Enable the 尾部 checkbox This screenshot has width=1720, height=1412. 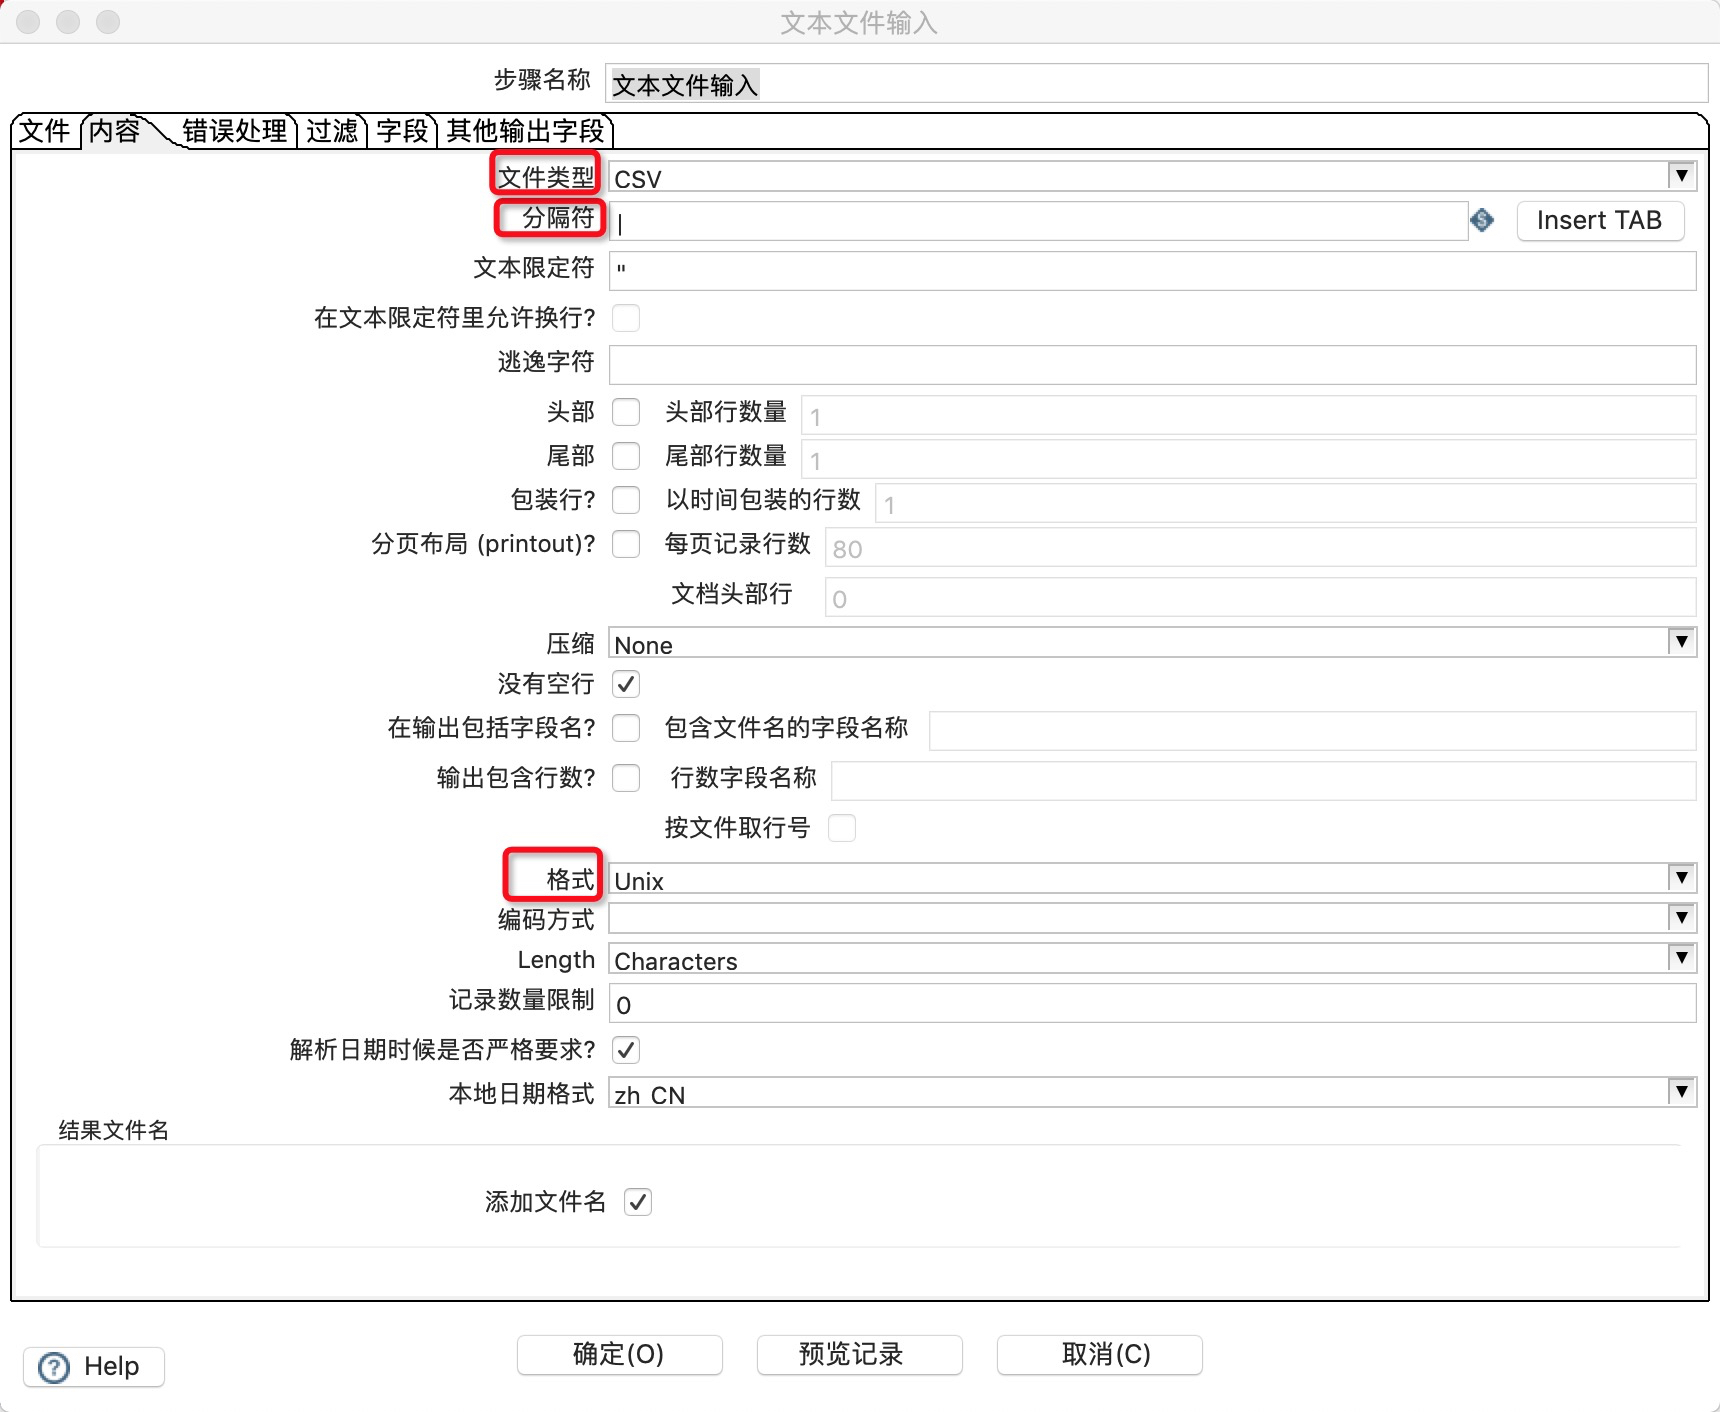tap(626, 456)
